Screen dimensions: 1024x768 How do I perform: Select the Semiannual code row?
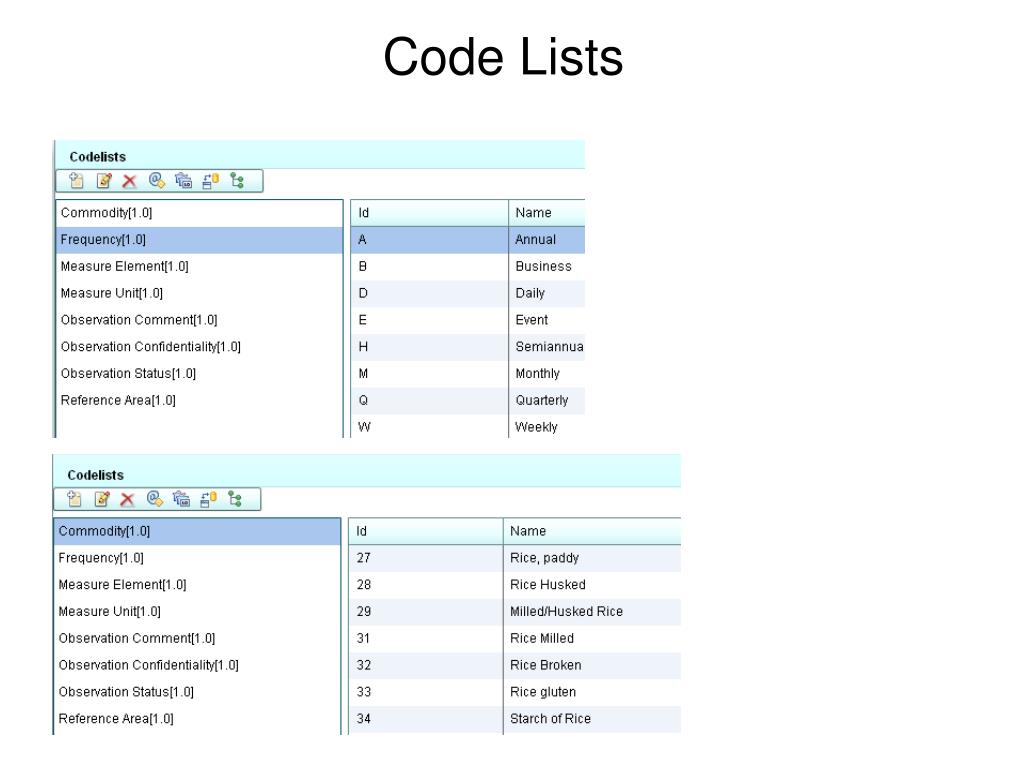pyautogui.click(x=468, y=347)
